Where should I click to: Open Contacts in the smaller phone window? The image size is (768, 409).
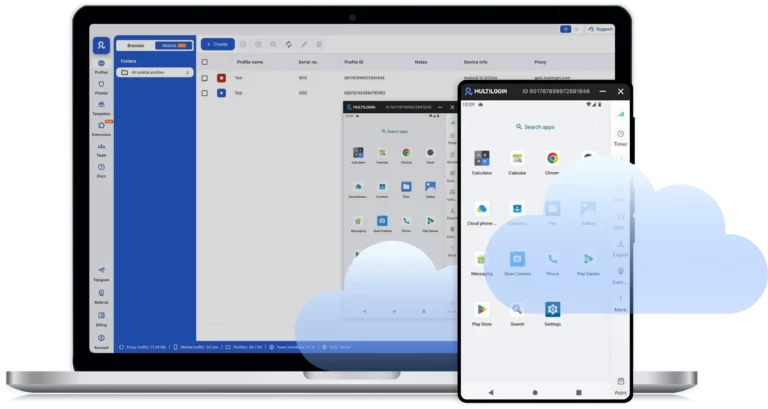(382, 190)
